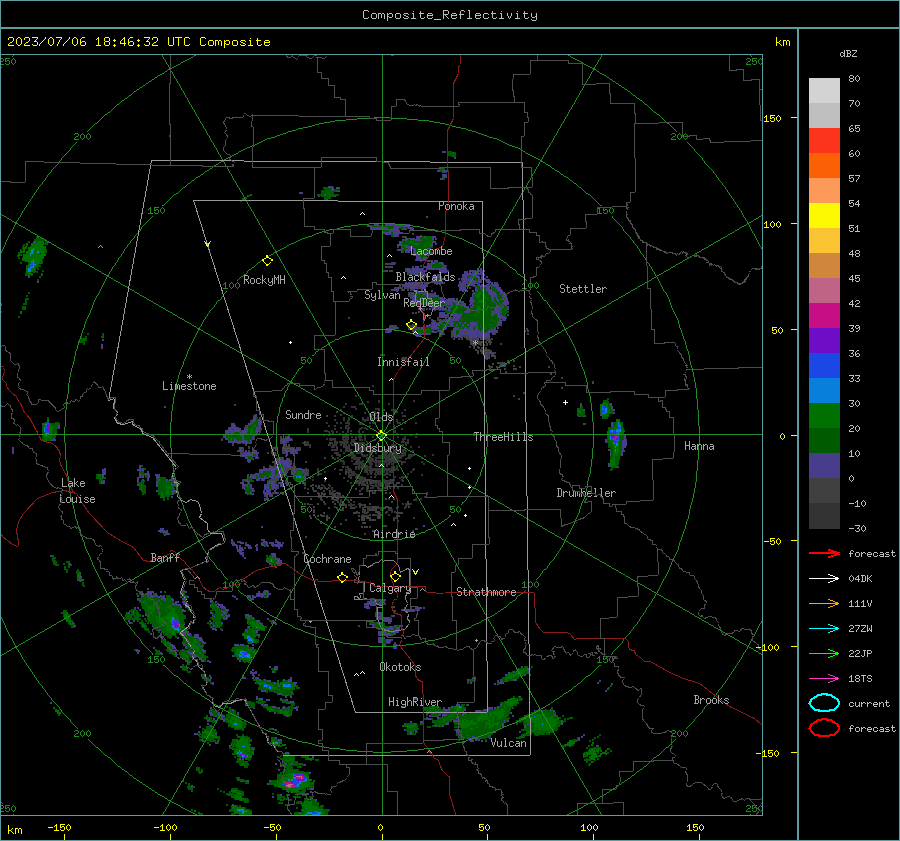Click the dBZ legend heading

tap(848, 53)
